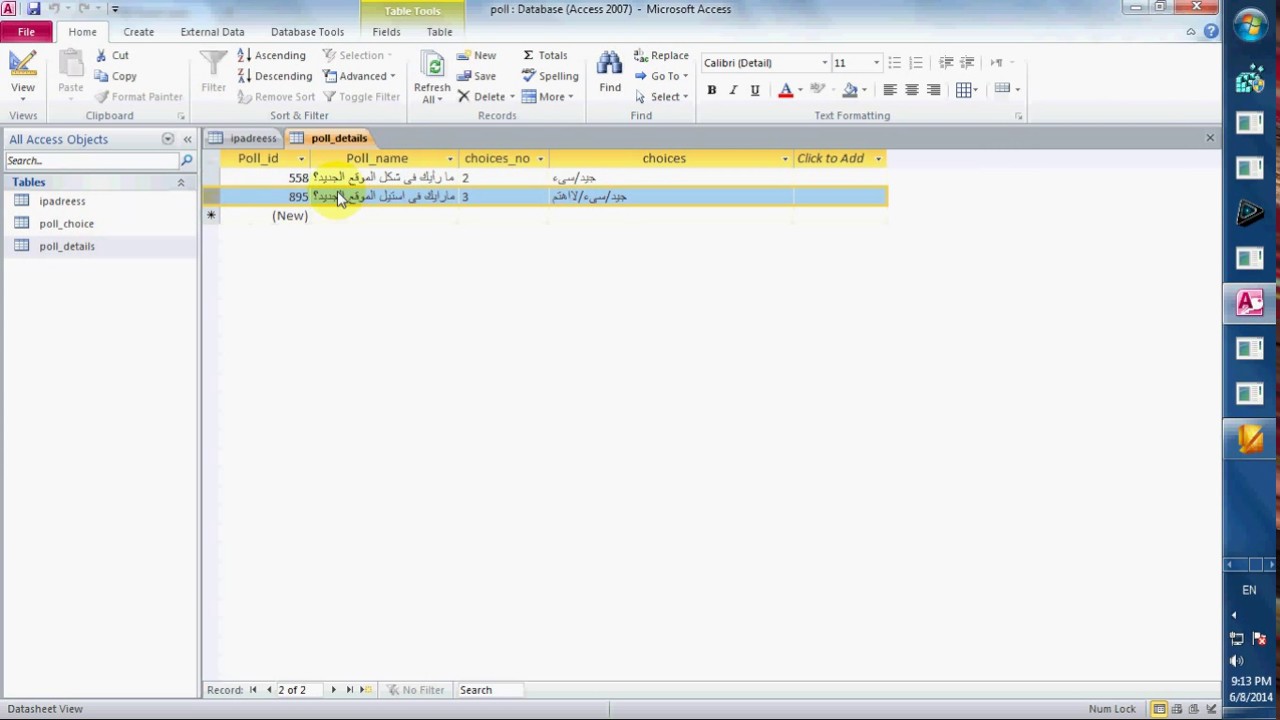The image size is (1280, 720).
Task: Create a New record
Action: point(477,55)
